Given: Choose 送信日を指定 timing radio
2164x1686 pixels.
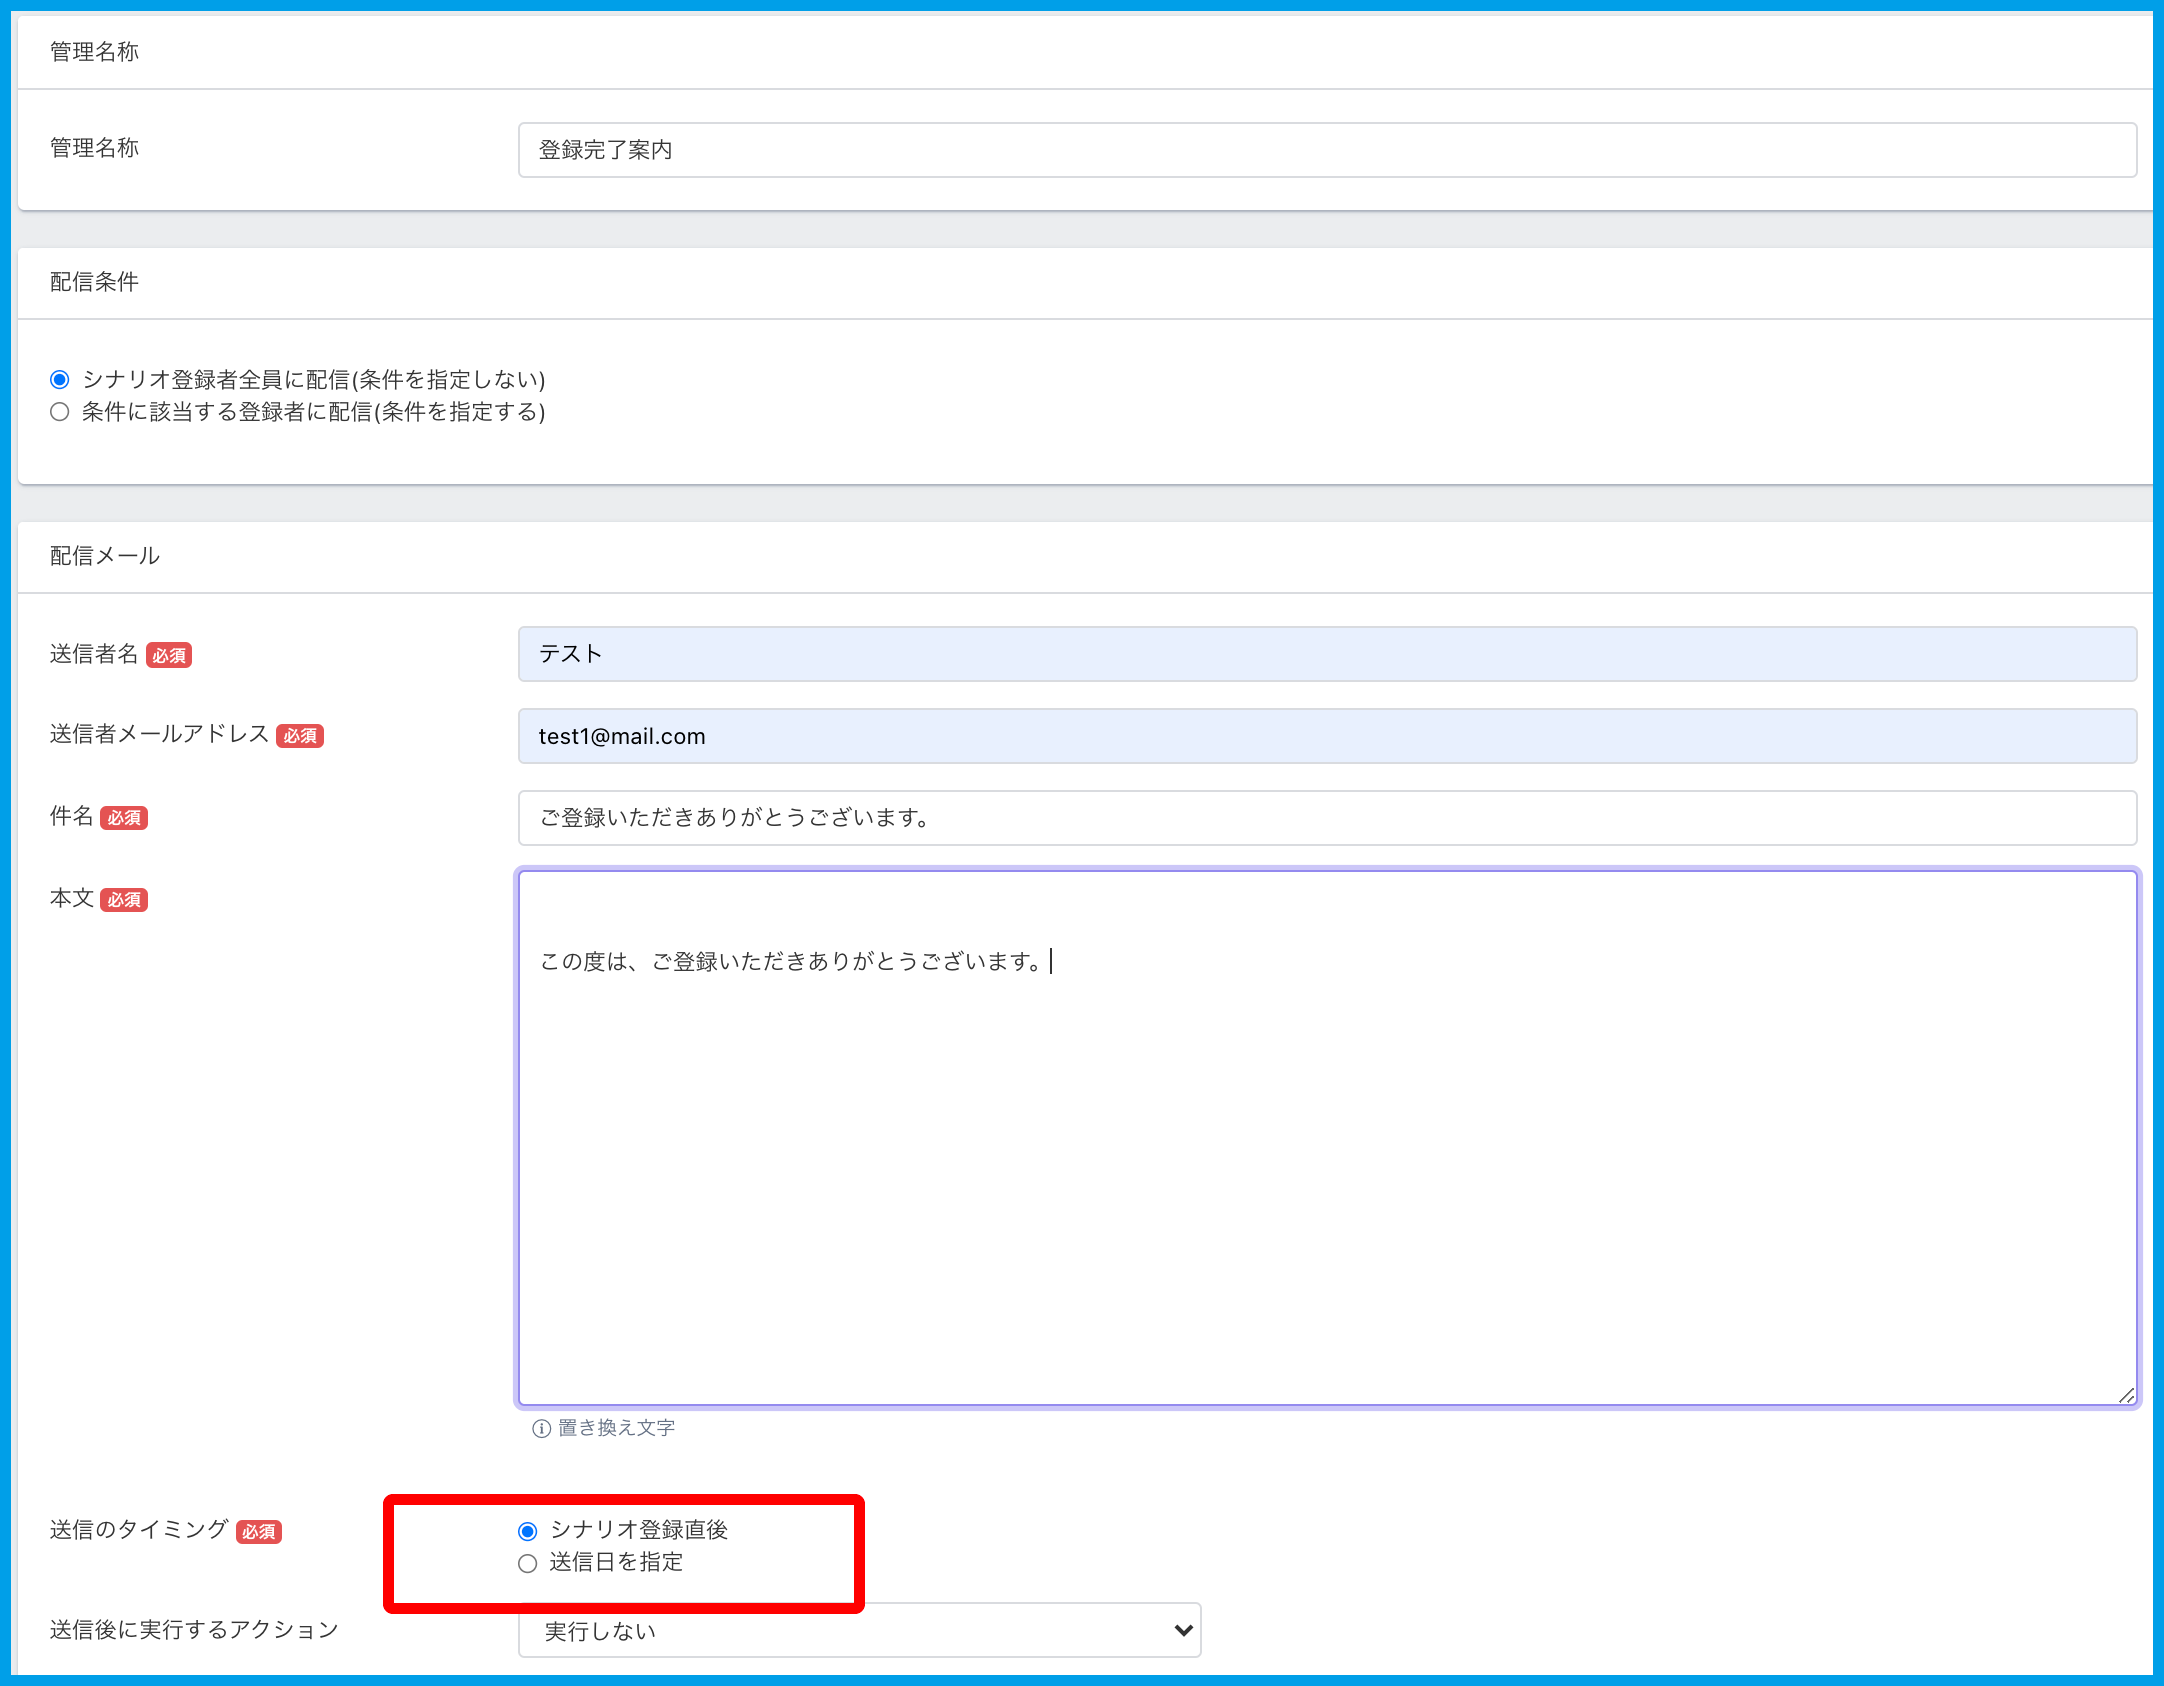Looking at the screenshot, I should (528, 1563).
